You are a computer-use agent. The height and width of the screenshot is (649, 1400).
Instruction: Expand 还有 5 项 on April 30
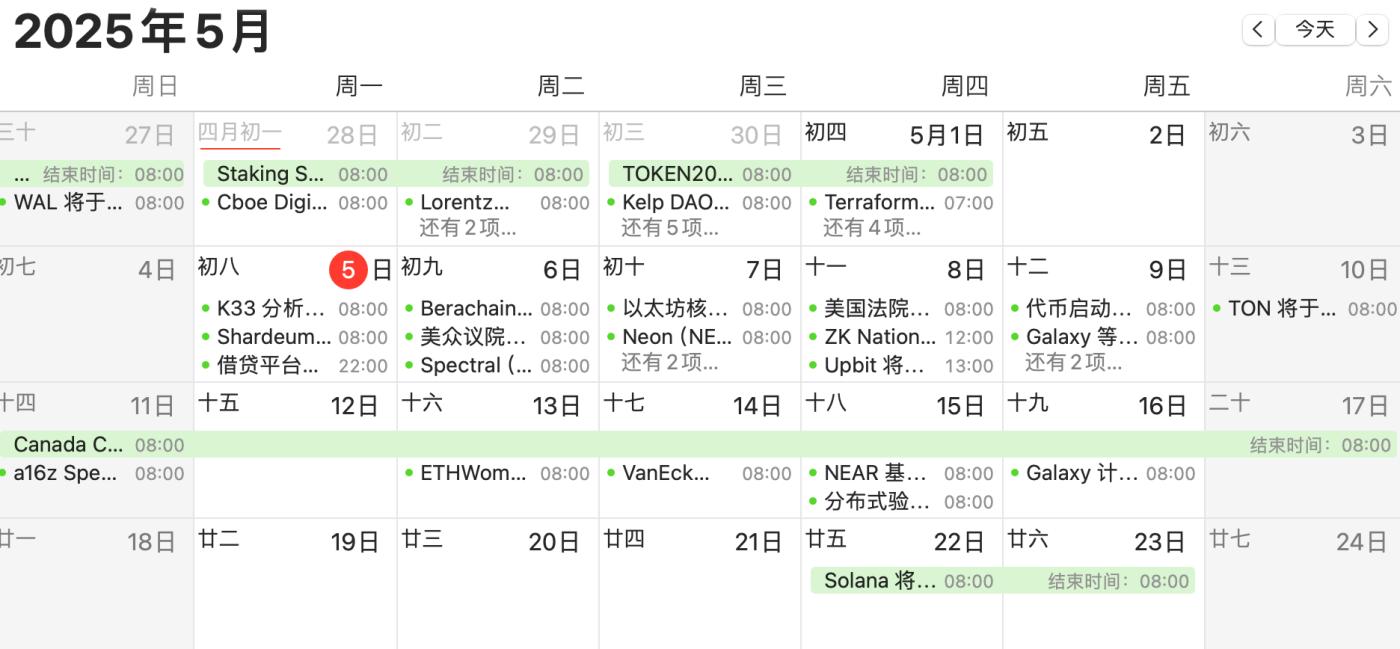[670, 228]
